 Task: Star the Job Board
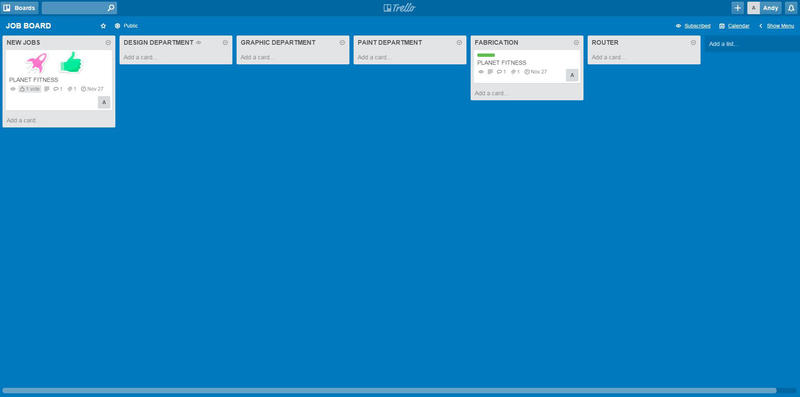click(x=104, y=26)
